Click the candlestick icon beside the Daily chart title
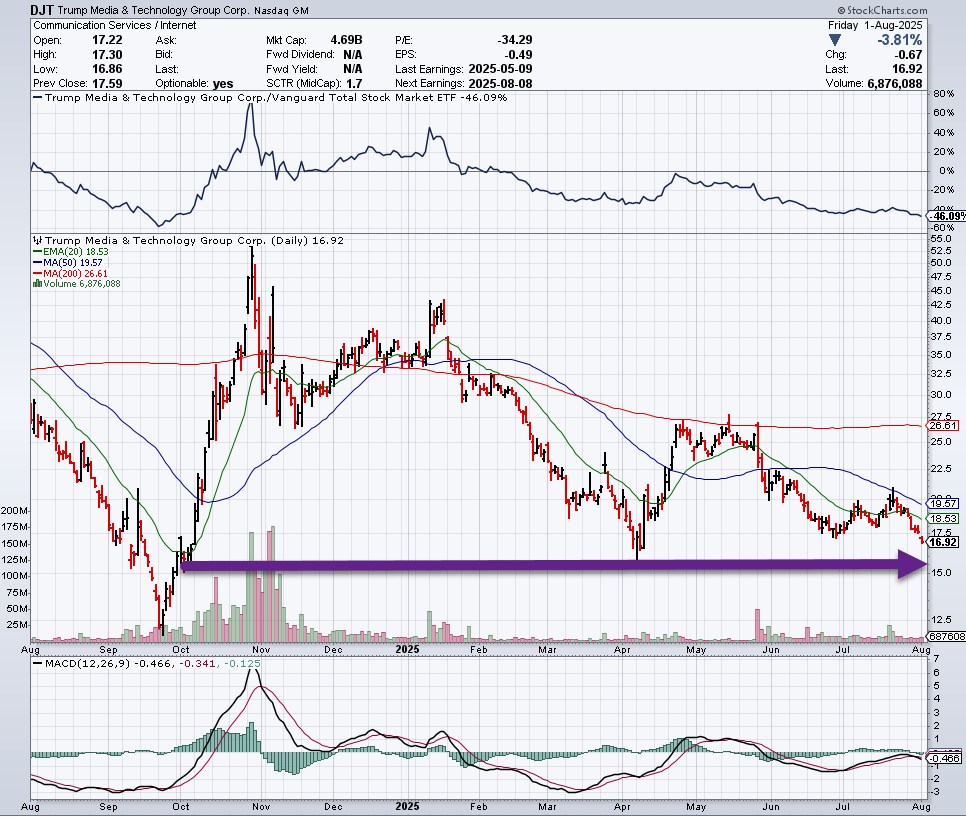 pyautogui.click(x=37, y=241)
